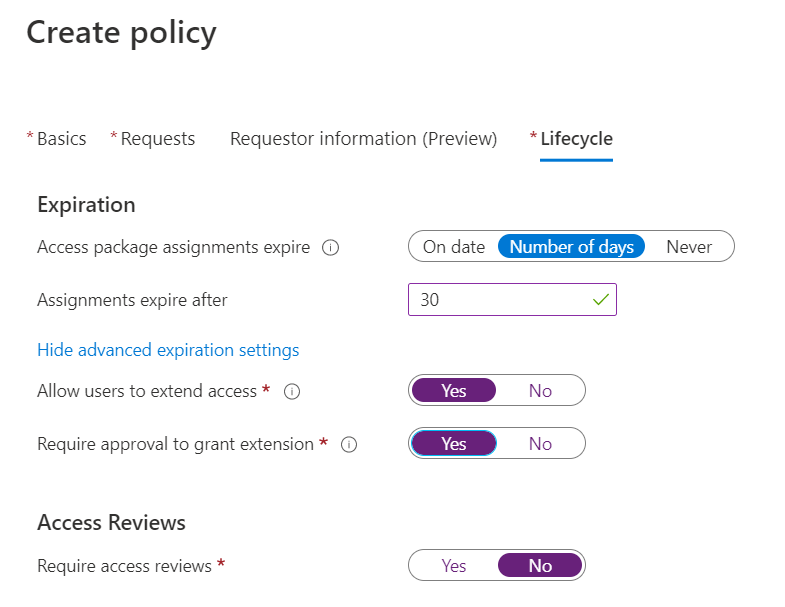Choose No for Allow users to extend access
Viewport: 785px width, 607px height.
coord(540,391)
